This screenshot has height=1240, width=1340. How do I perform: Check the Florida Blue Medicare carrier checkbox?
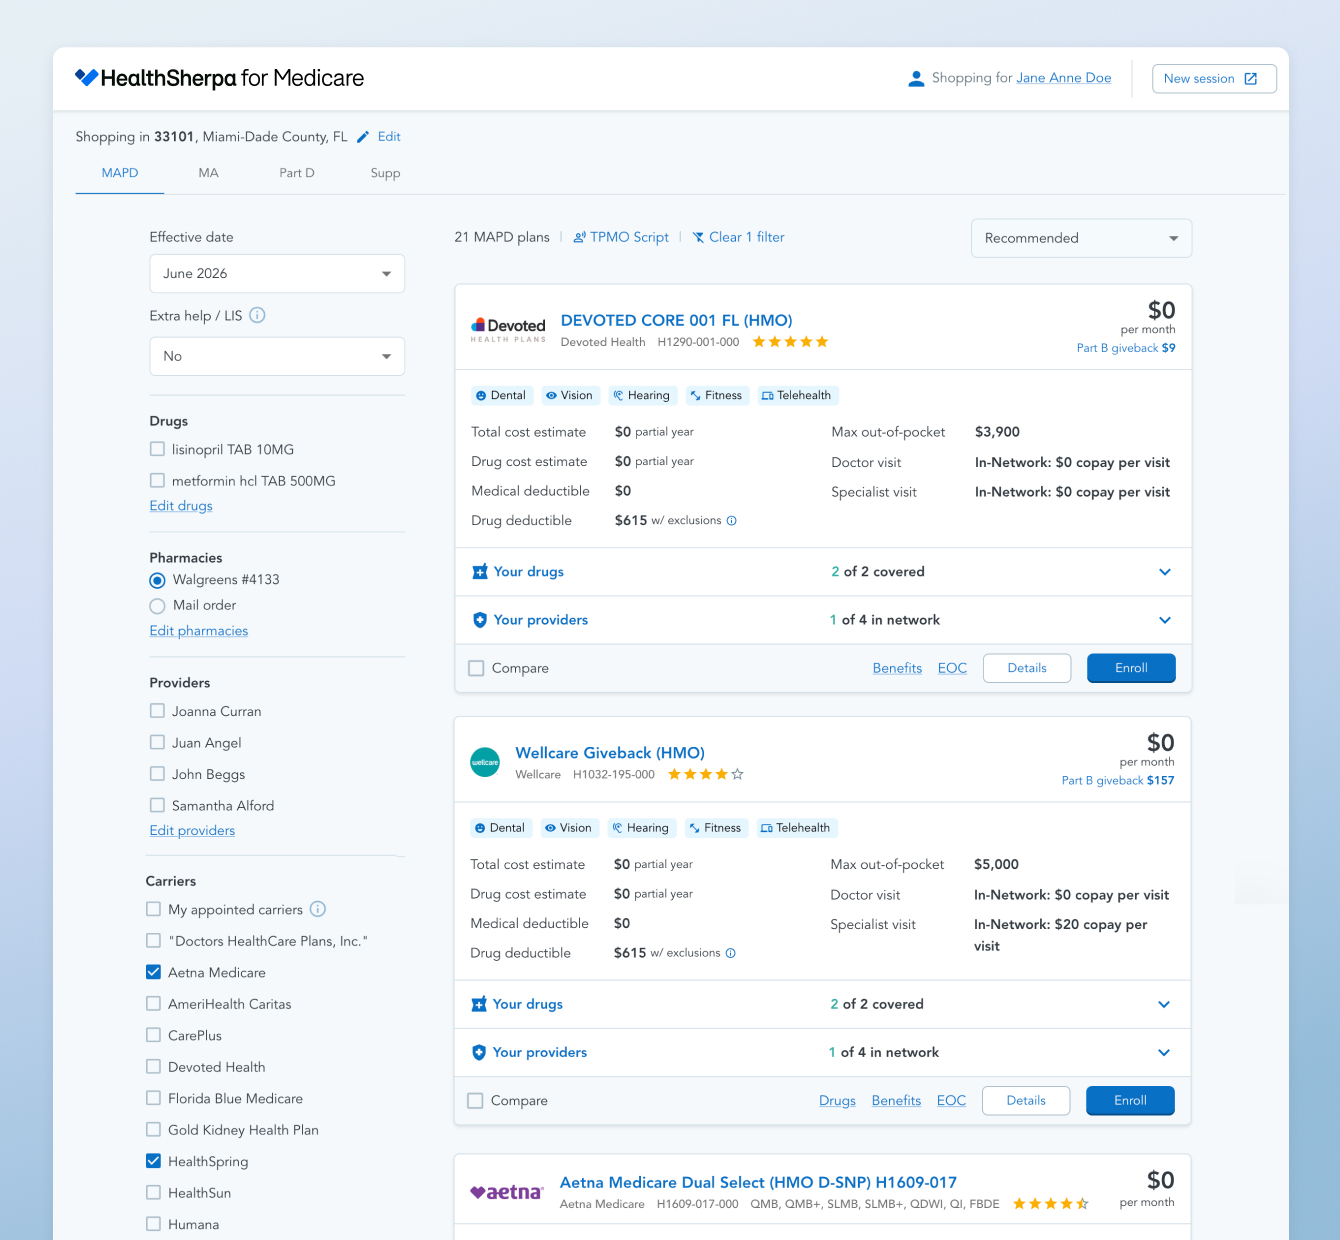click(153, 1098)
